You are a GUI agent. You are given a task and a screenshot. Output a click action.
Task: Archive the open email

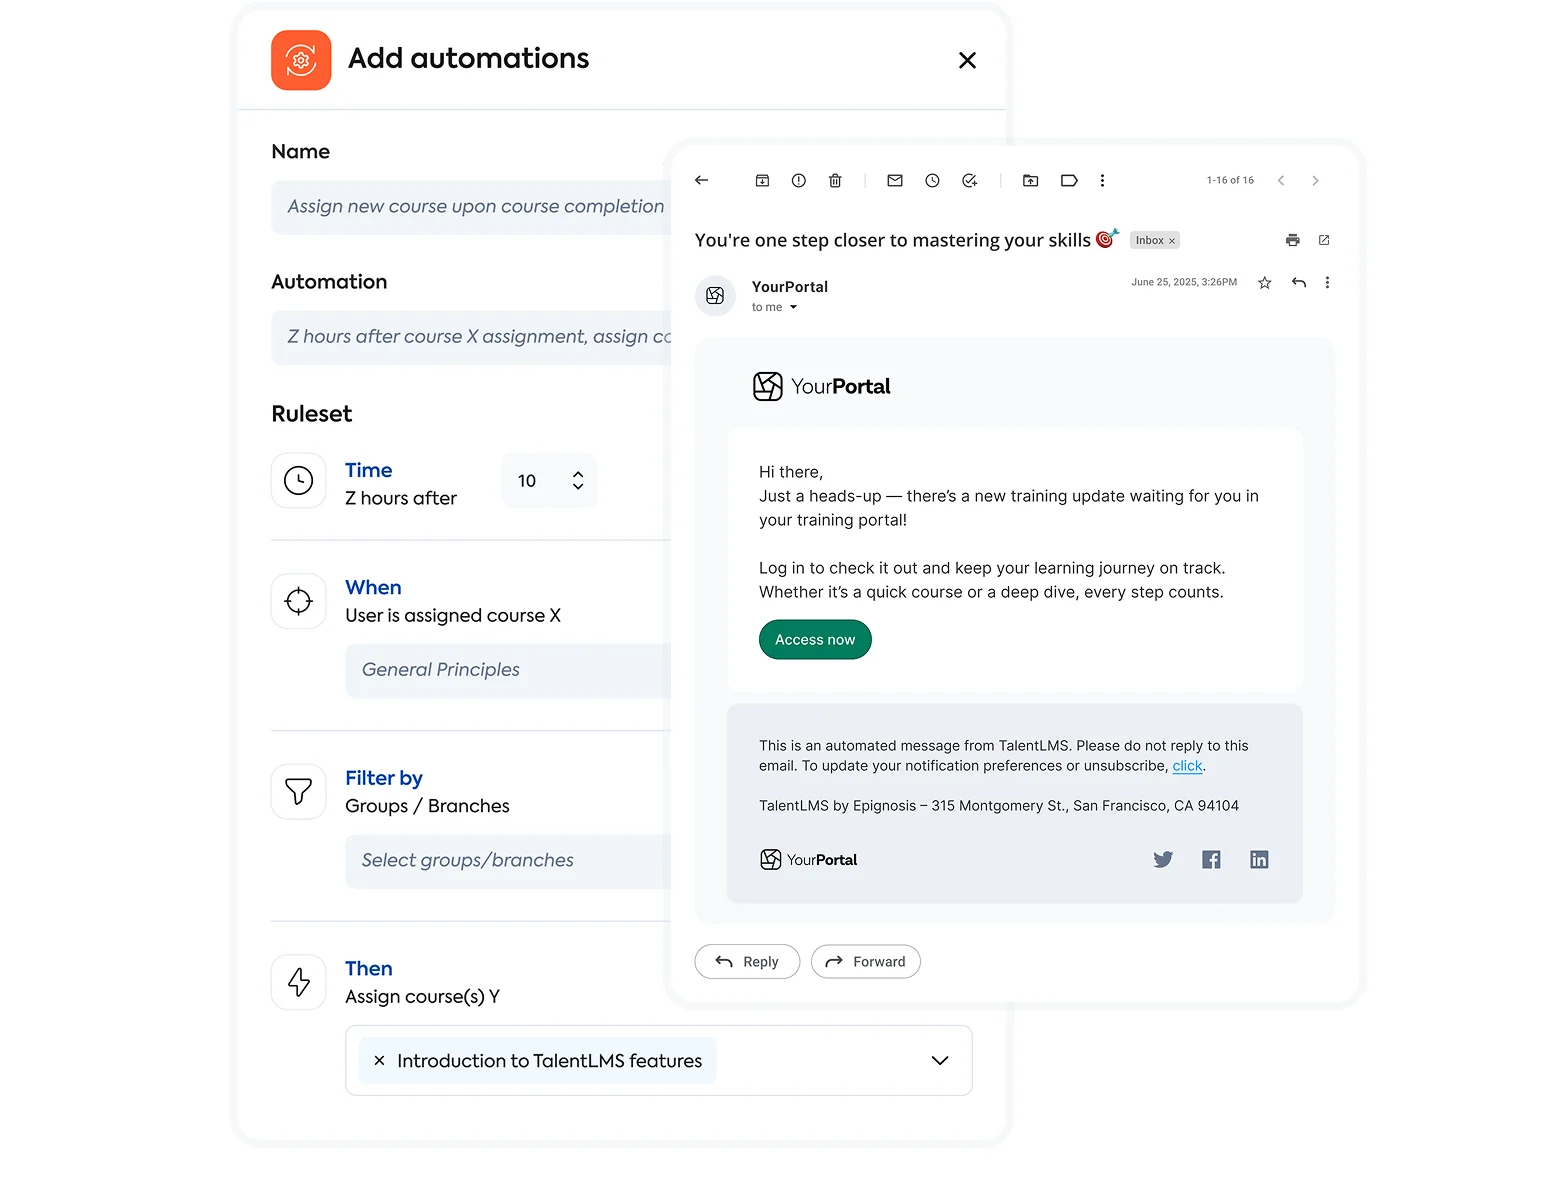[762, 181]
